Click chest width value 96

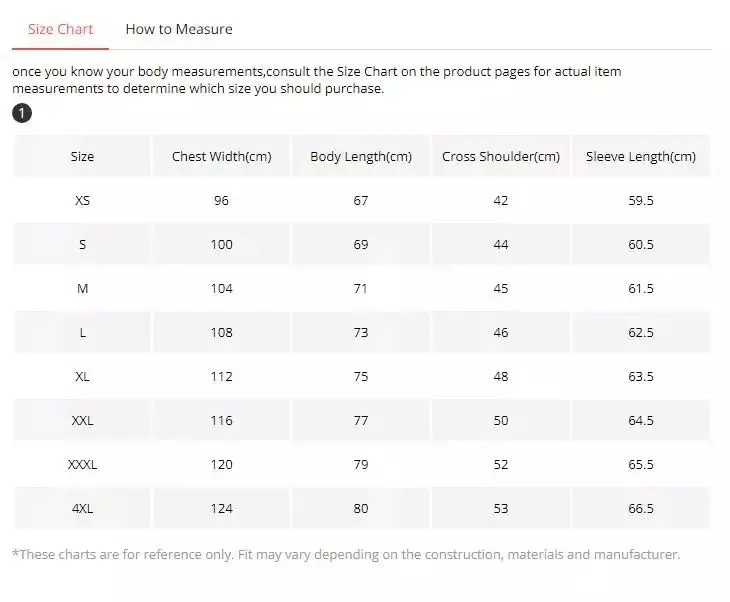(221, 200)
